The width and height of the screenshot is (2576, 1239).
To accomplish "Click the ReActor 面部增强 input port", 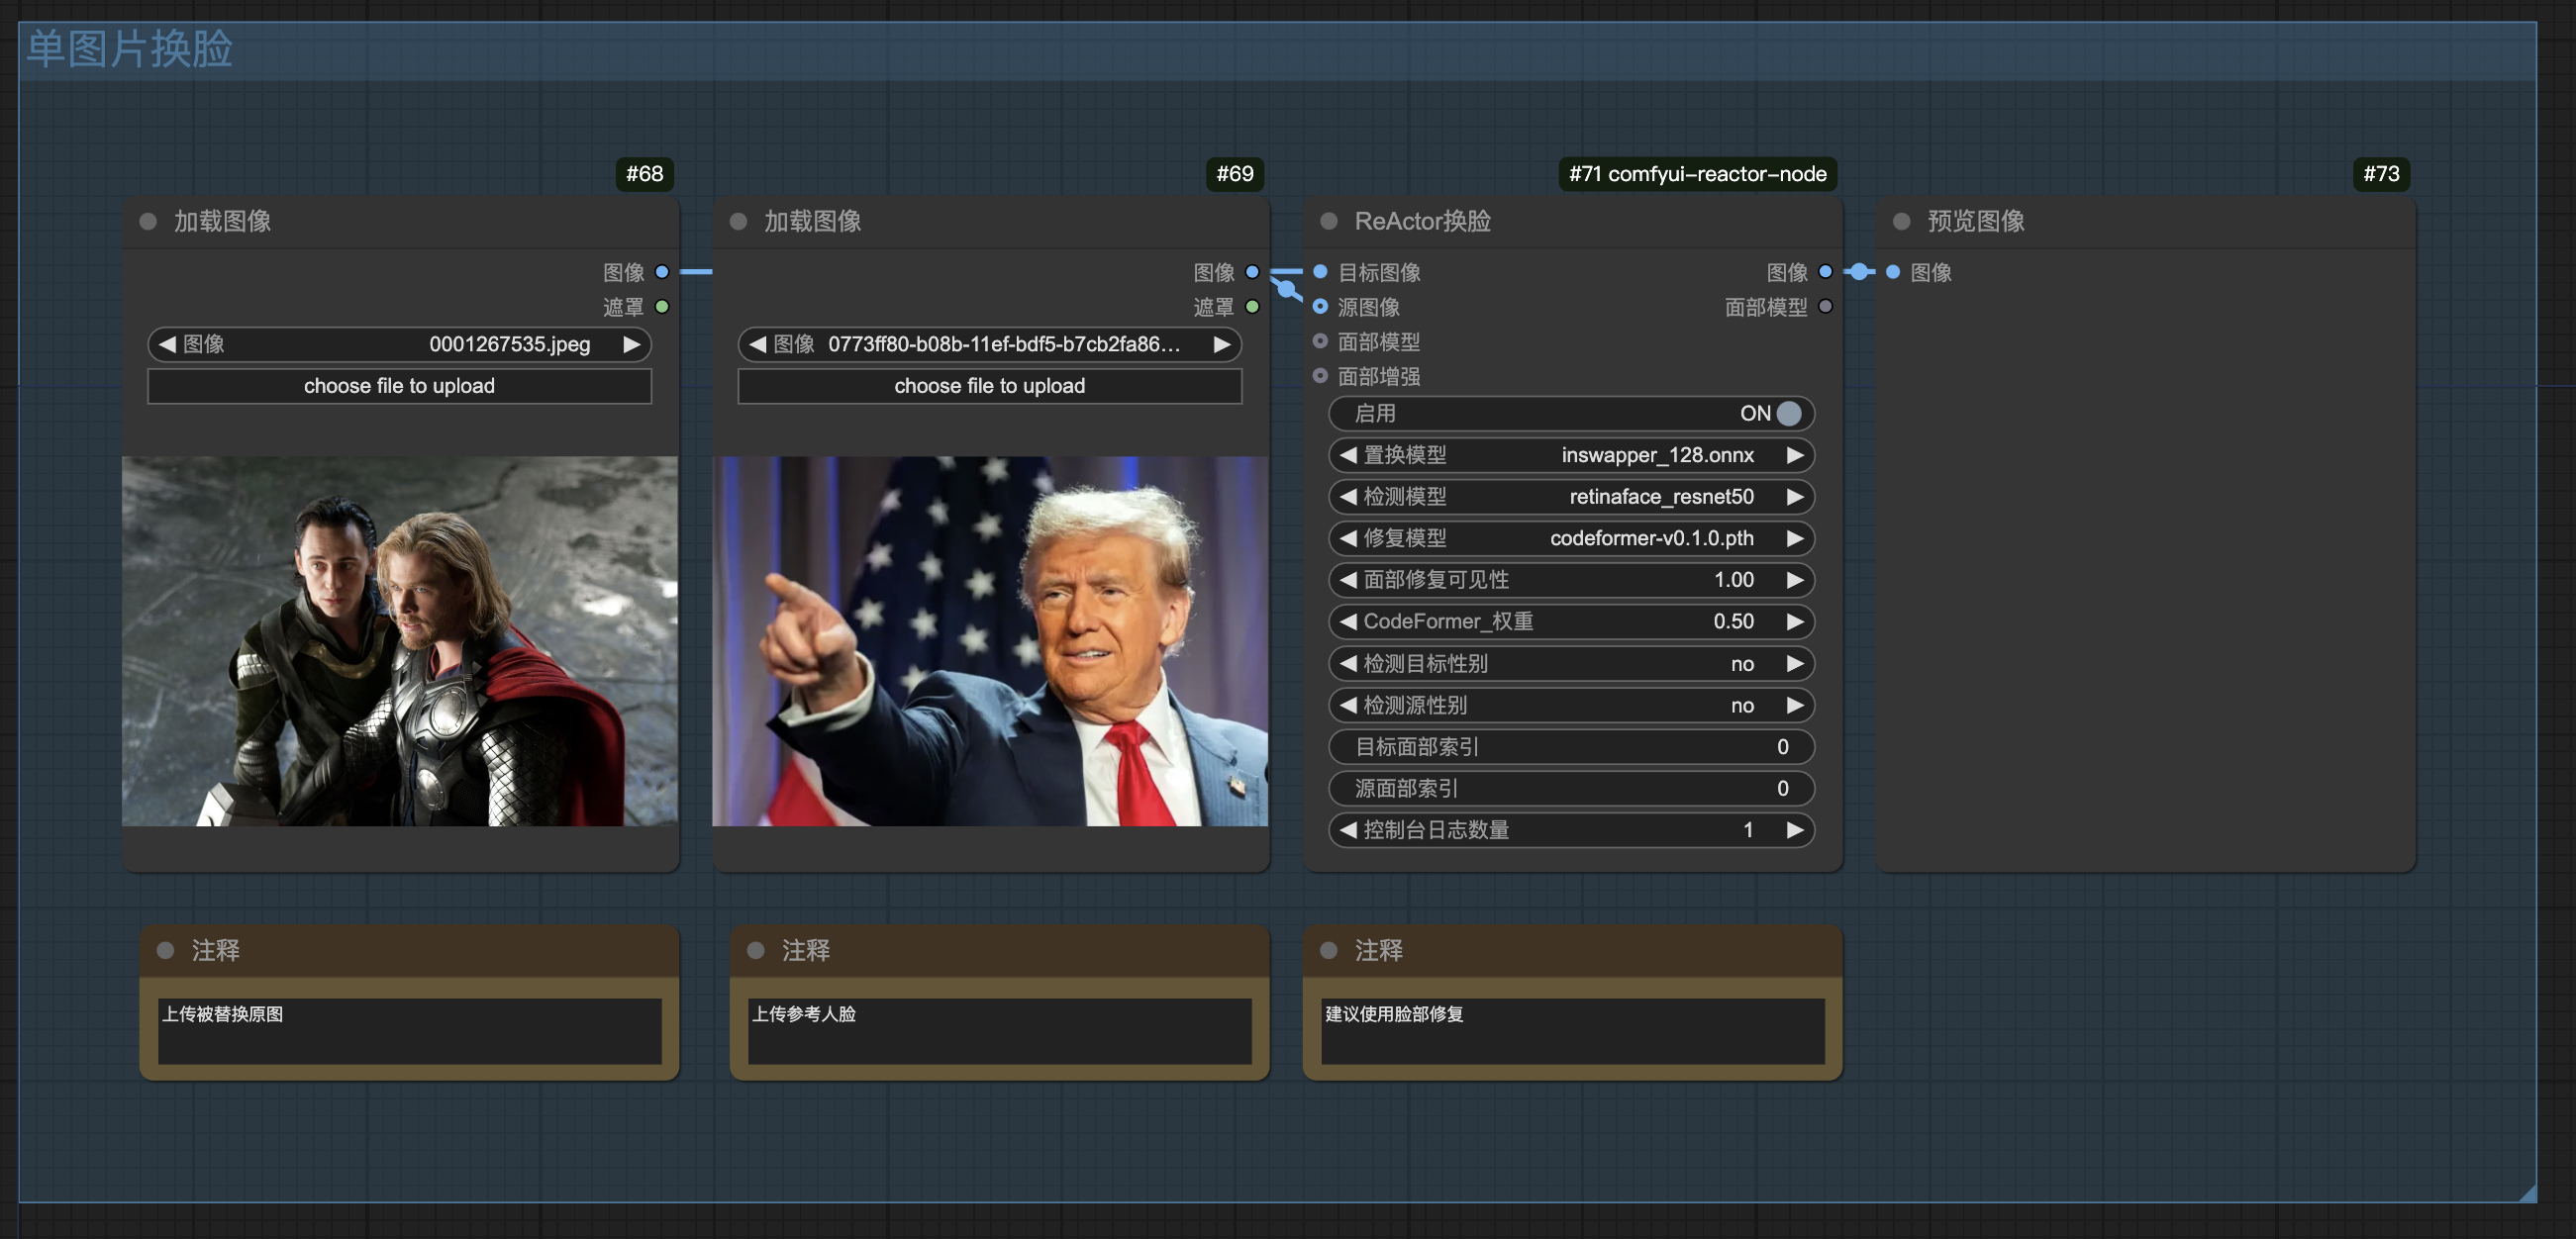I will [x=1320, y=376].
